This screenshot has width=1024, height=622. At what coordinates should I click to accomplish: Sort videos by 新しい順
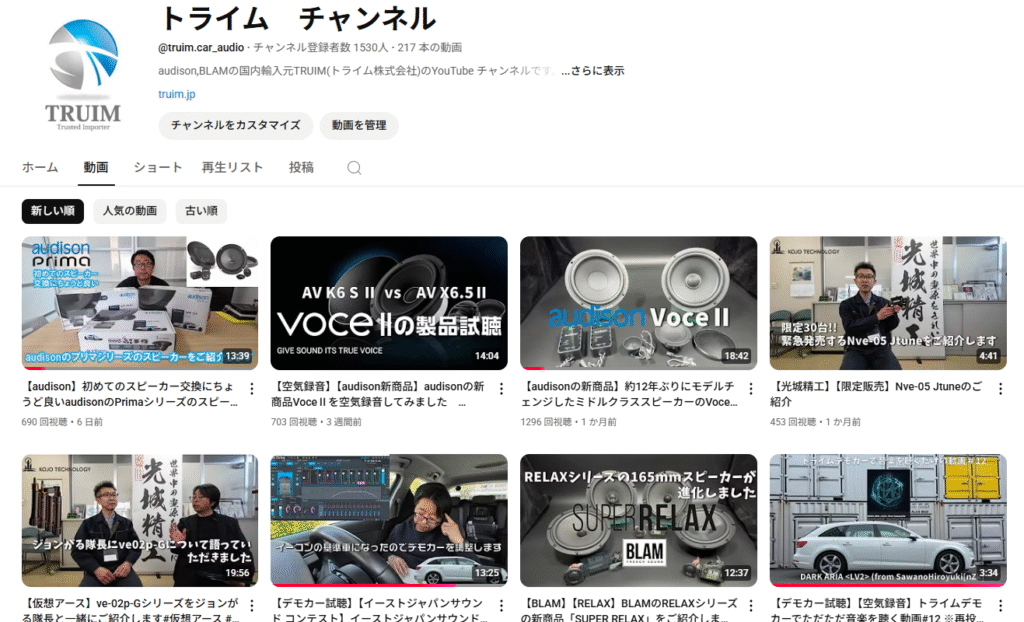click(x=53, y=211)
